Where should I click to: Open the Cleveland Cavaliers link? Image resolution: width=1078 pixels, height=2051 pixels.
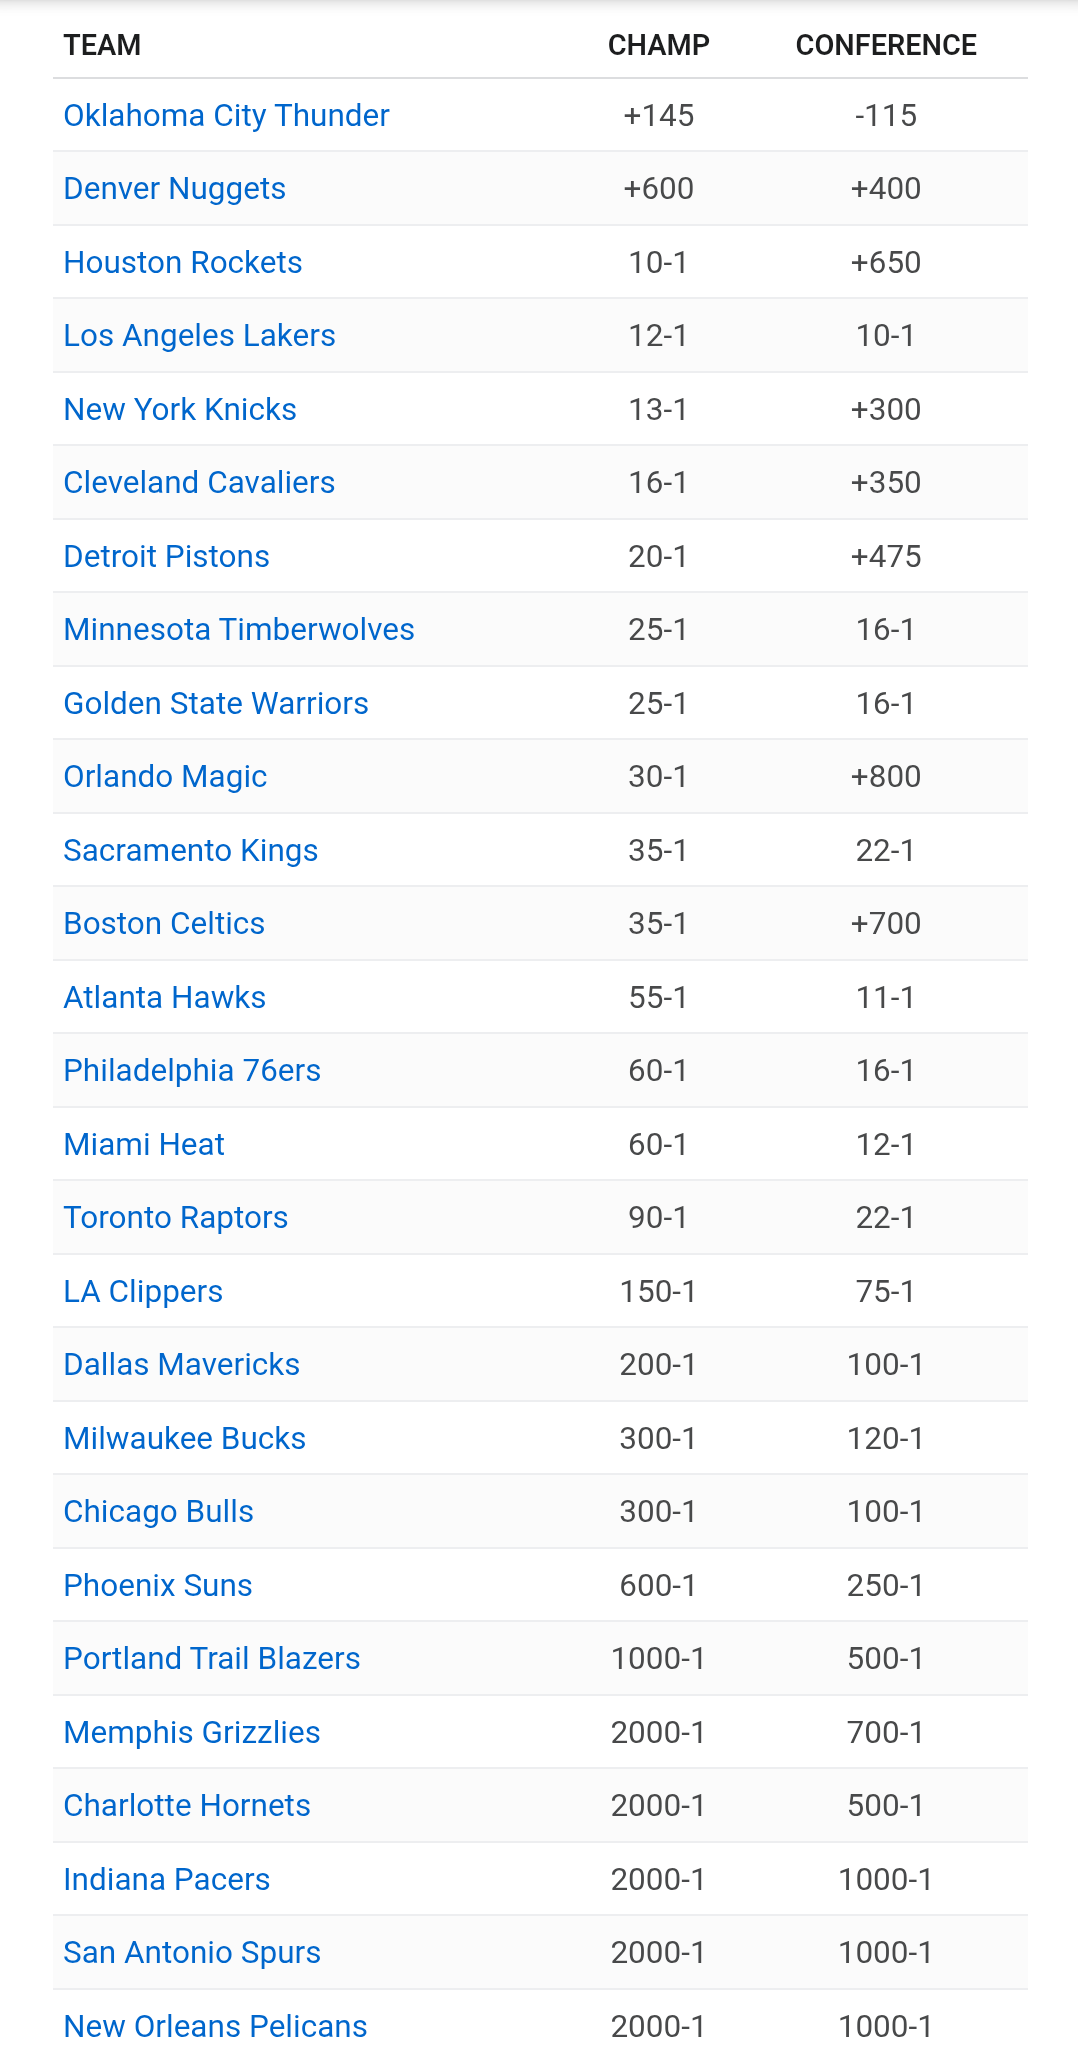point(199,482)
